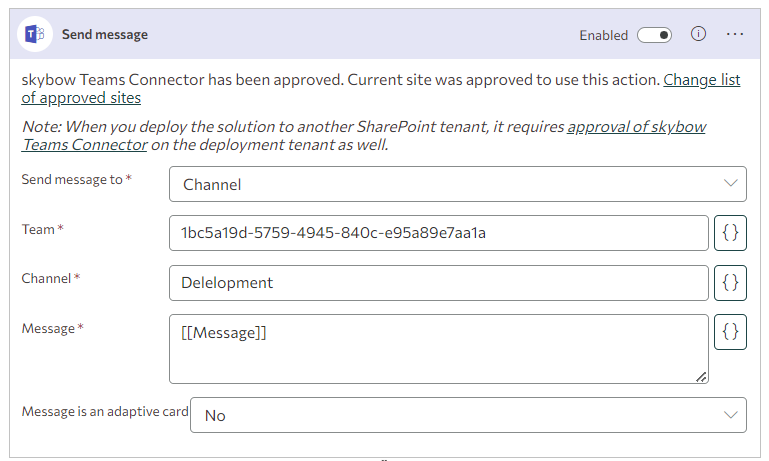Click the Microsoft Teams icon in header

[35, 34]
